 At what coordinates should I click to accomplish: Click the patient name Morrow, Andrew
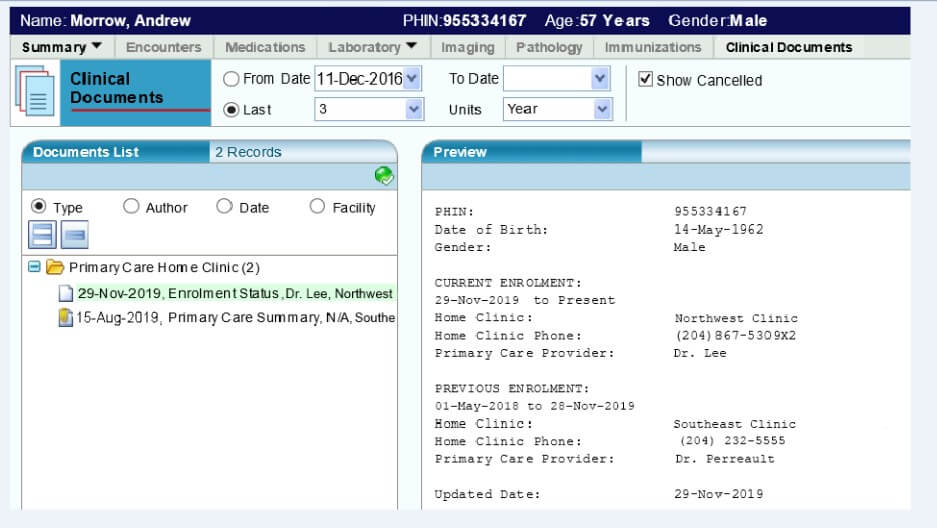(x=130, y=21)
